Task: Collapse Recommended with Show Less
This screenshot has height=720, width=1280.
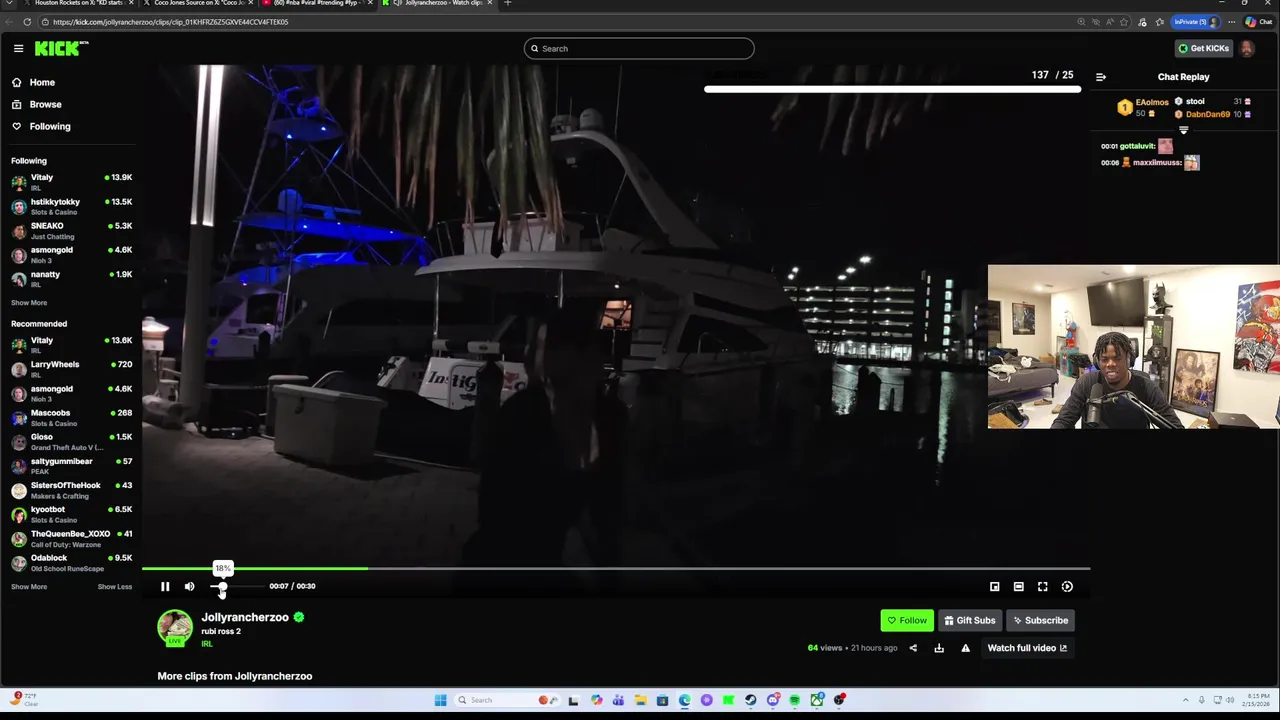Action: [x=115, y=587]
